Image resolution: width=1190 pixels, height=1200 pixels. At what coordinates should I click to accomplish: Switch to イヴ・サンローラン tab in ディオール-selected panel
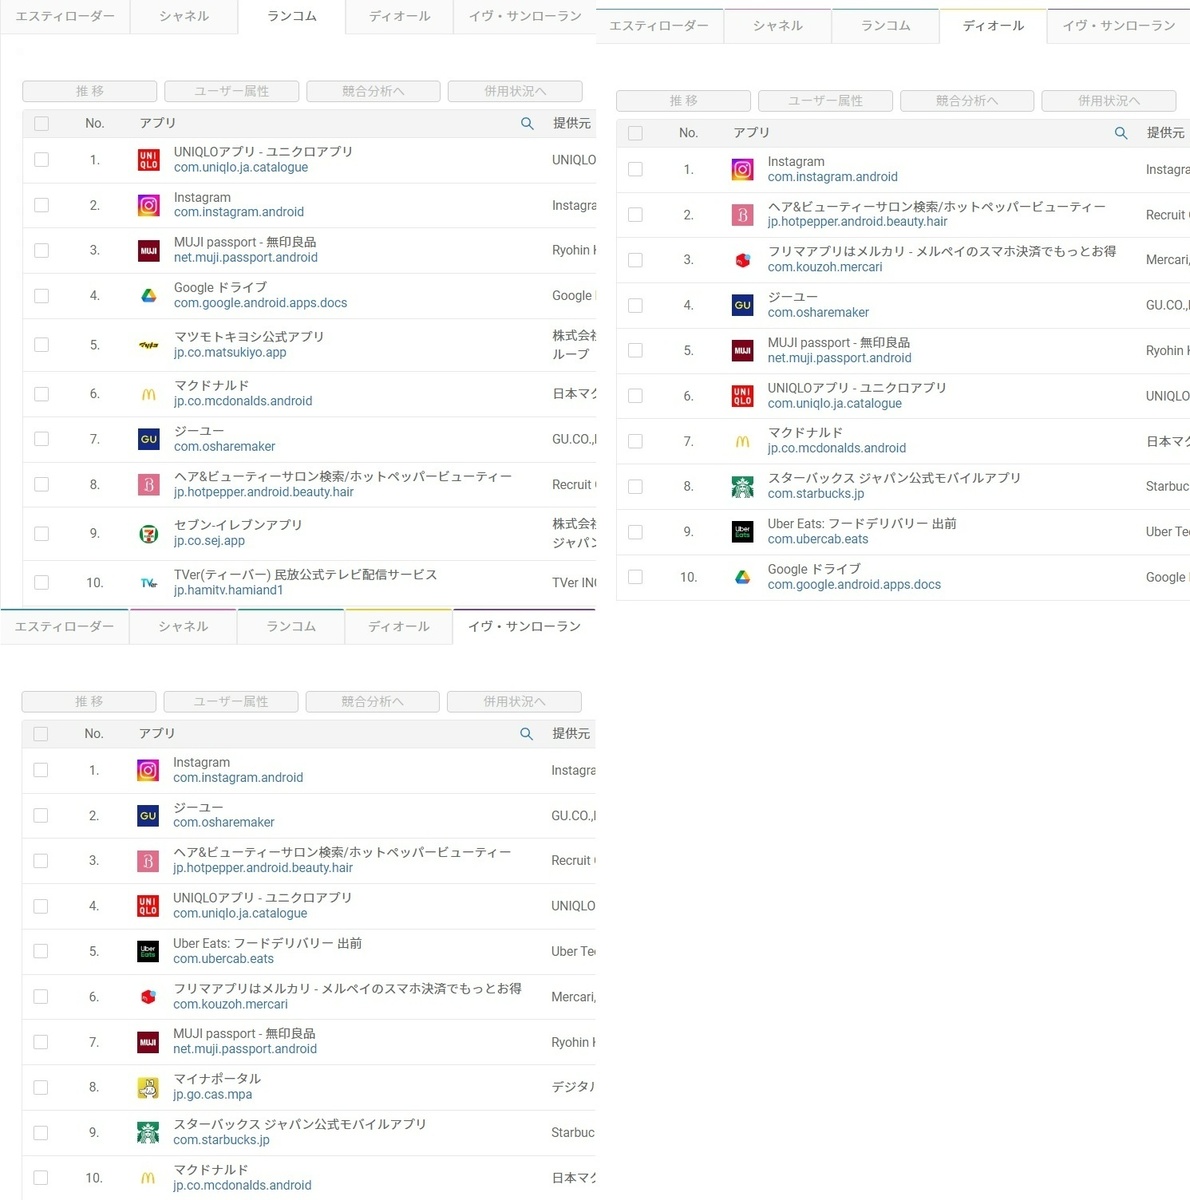coord(1119,26)
